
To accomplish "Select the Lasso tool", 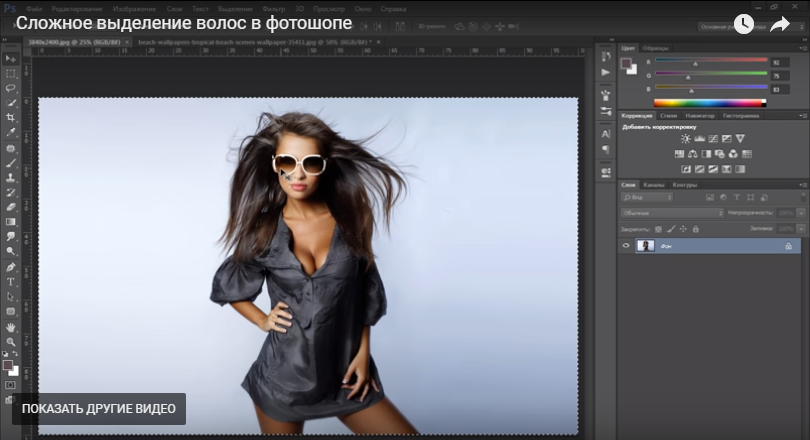I will point(11,88).
